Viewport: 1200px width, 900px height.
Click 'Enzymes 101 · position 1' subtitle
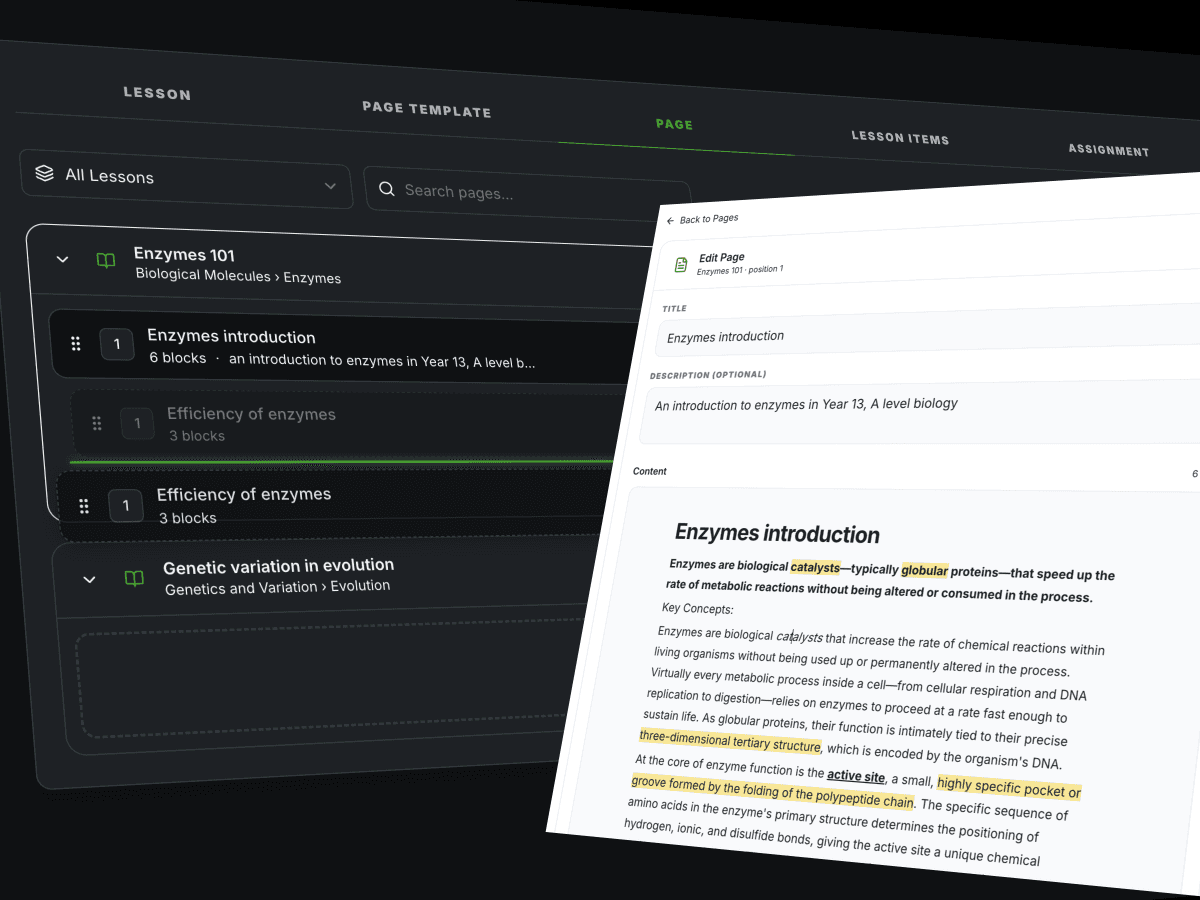740,271
